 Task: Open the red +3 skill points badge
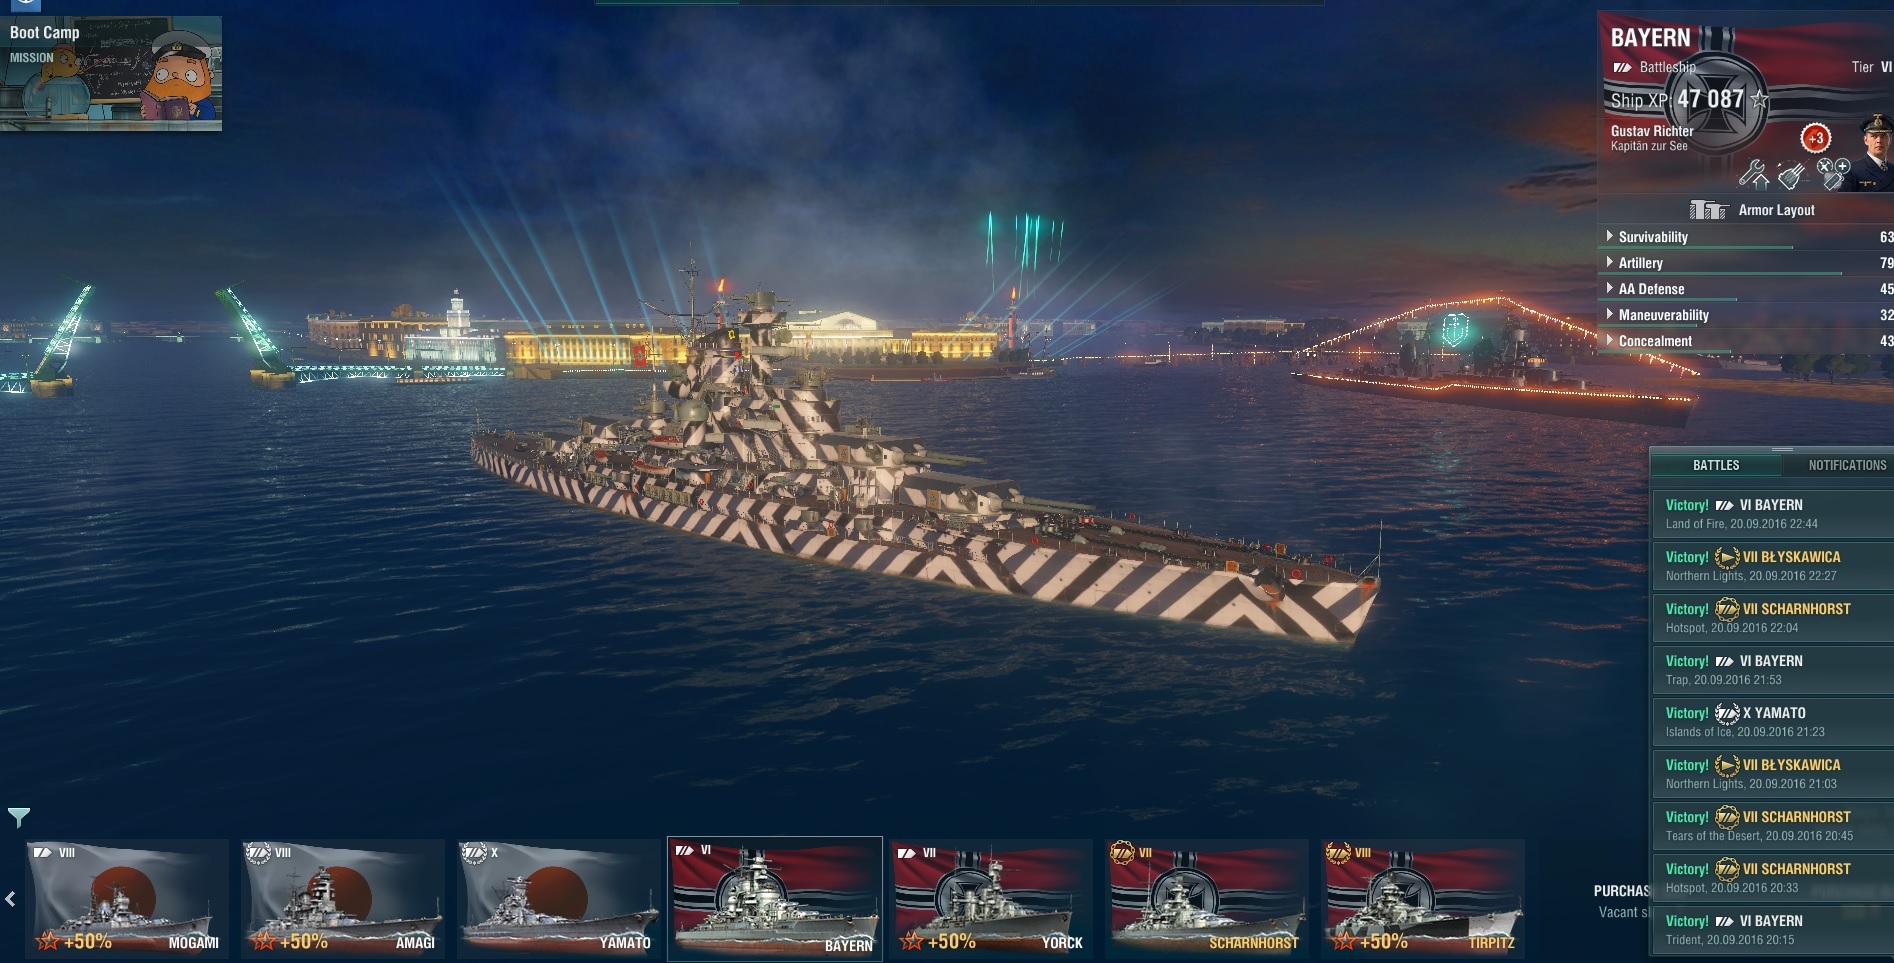(1815, 138)
